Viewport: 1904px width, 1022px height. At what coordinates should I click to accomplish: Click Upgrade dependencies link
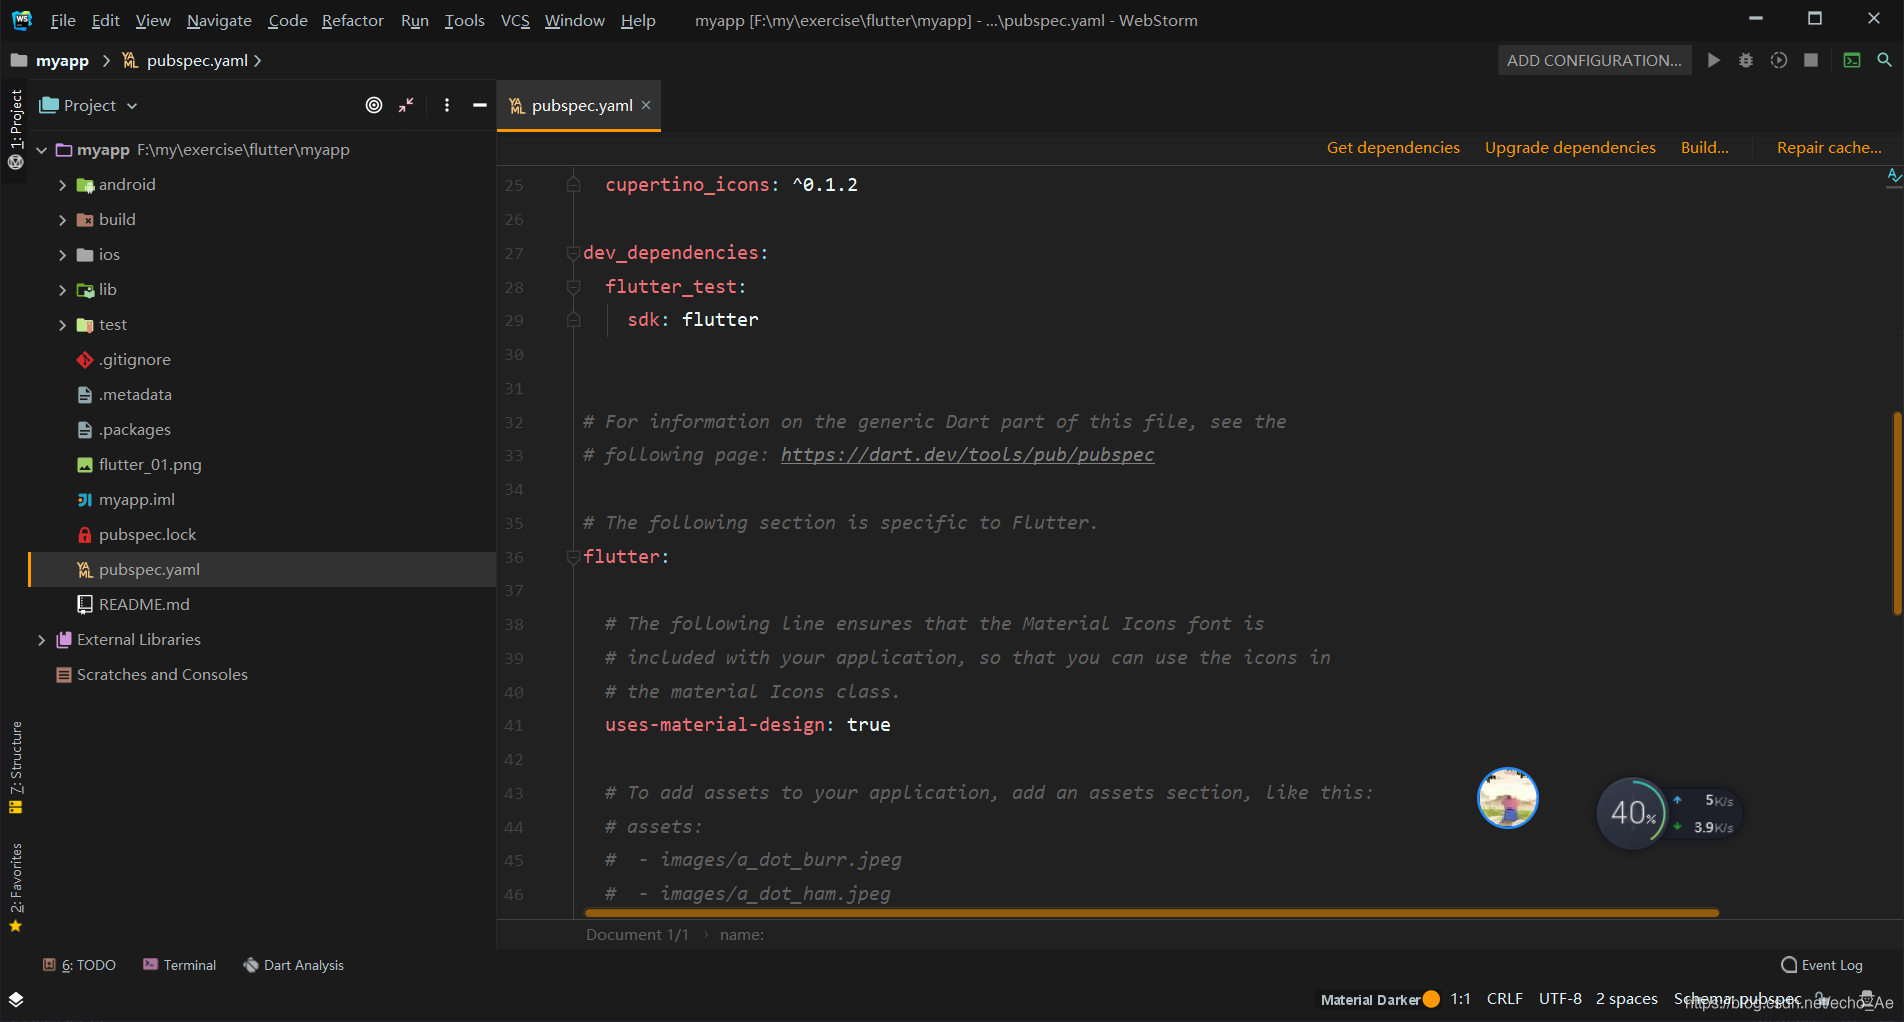click(1569, 147)
